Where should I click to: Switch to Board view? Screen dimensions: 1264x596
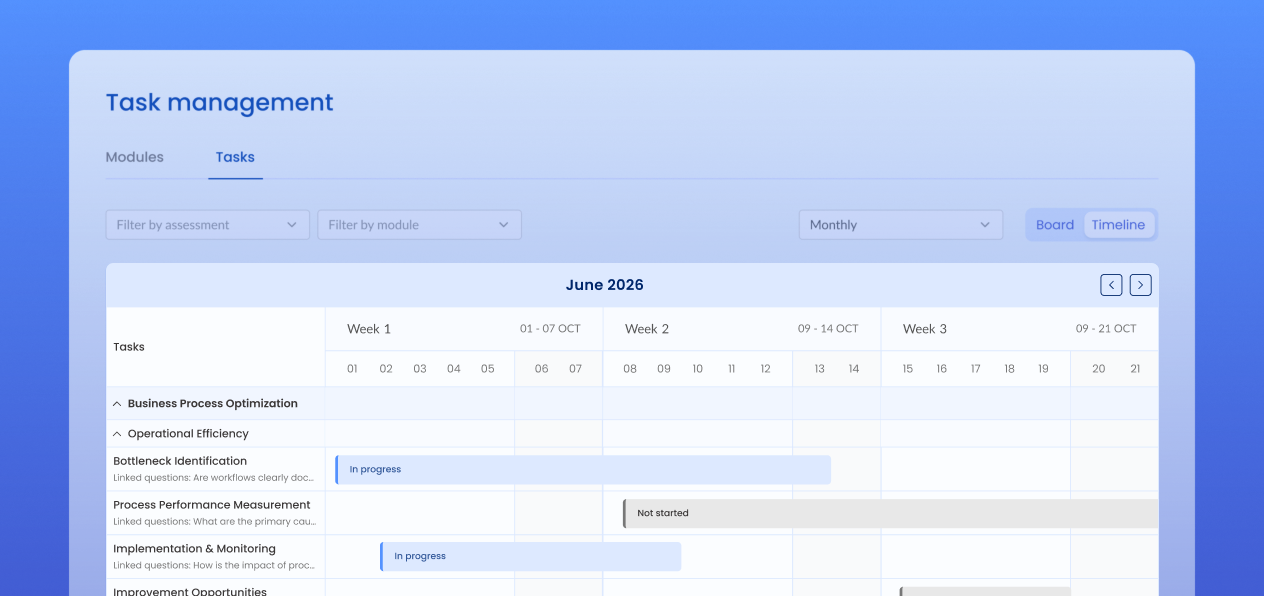tap(1055, 225)
